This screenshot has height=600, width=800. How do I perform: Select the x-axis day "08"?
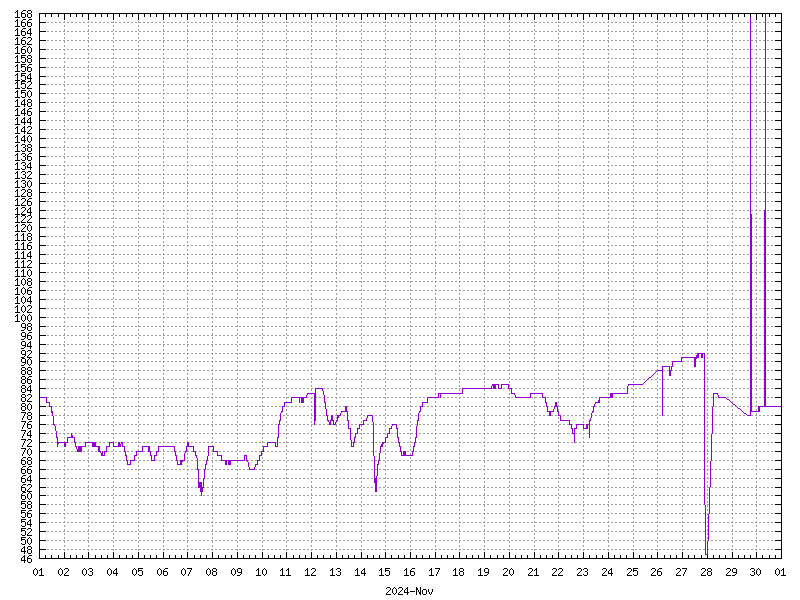coord(212,572)
